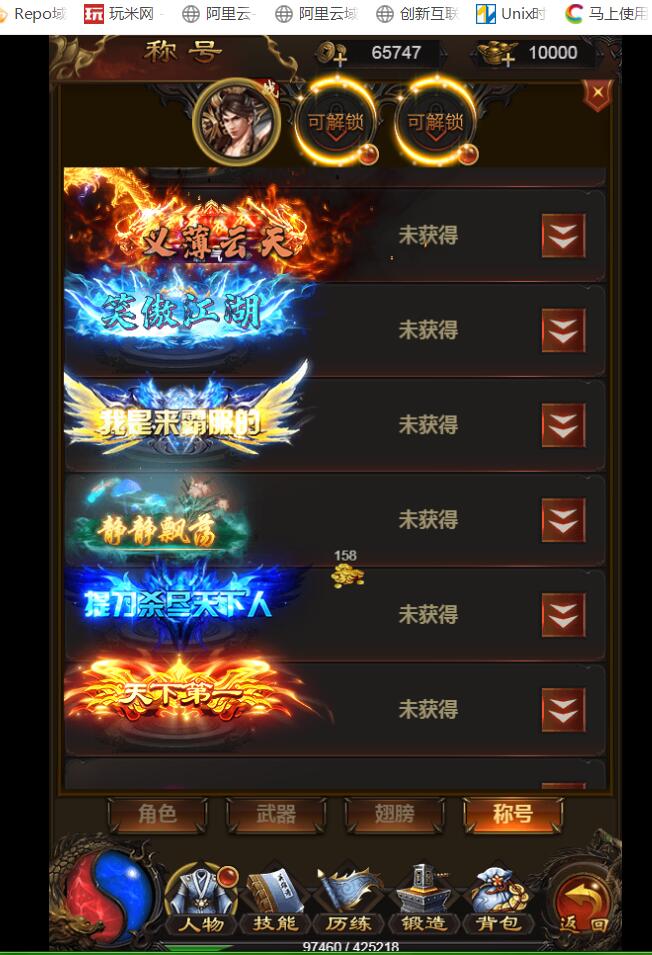Expand the 静静飘荡 title details
Viewport: 652px width, 955px height.
[x=564, y=520]
